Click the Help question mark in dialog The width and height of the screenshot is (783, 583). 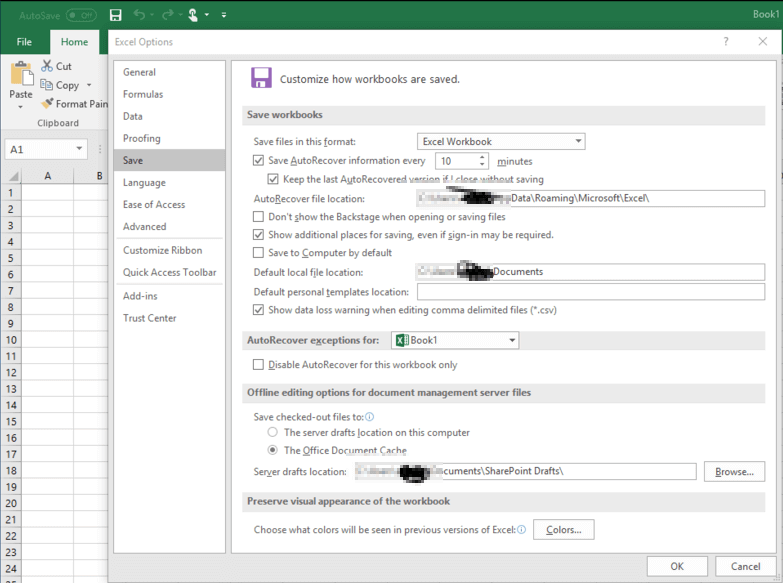(726, 42)
